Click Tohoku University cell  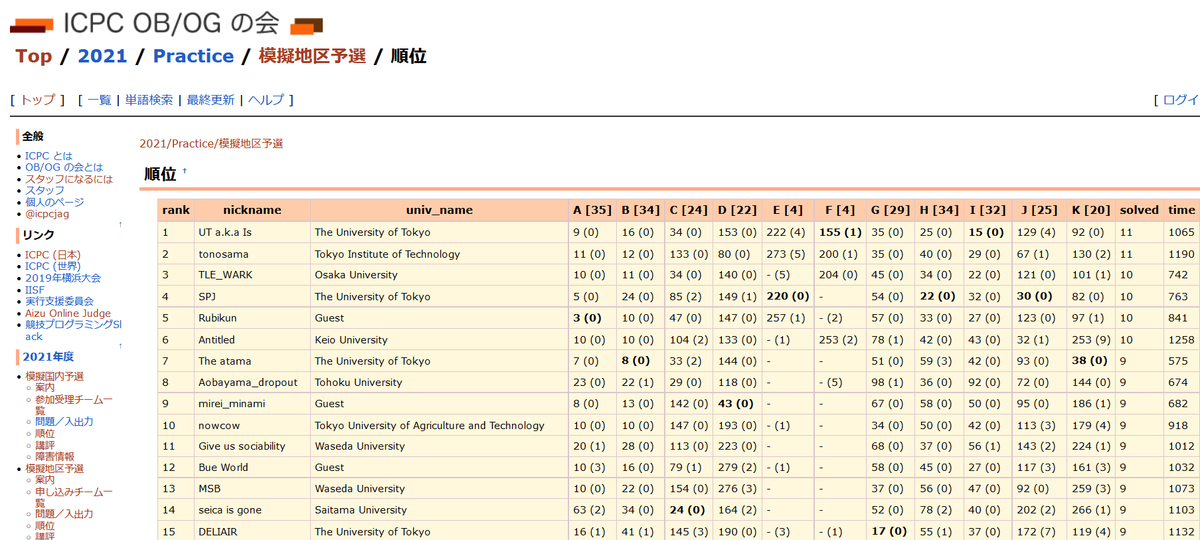(439, 383)
